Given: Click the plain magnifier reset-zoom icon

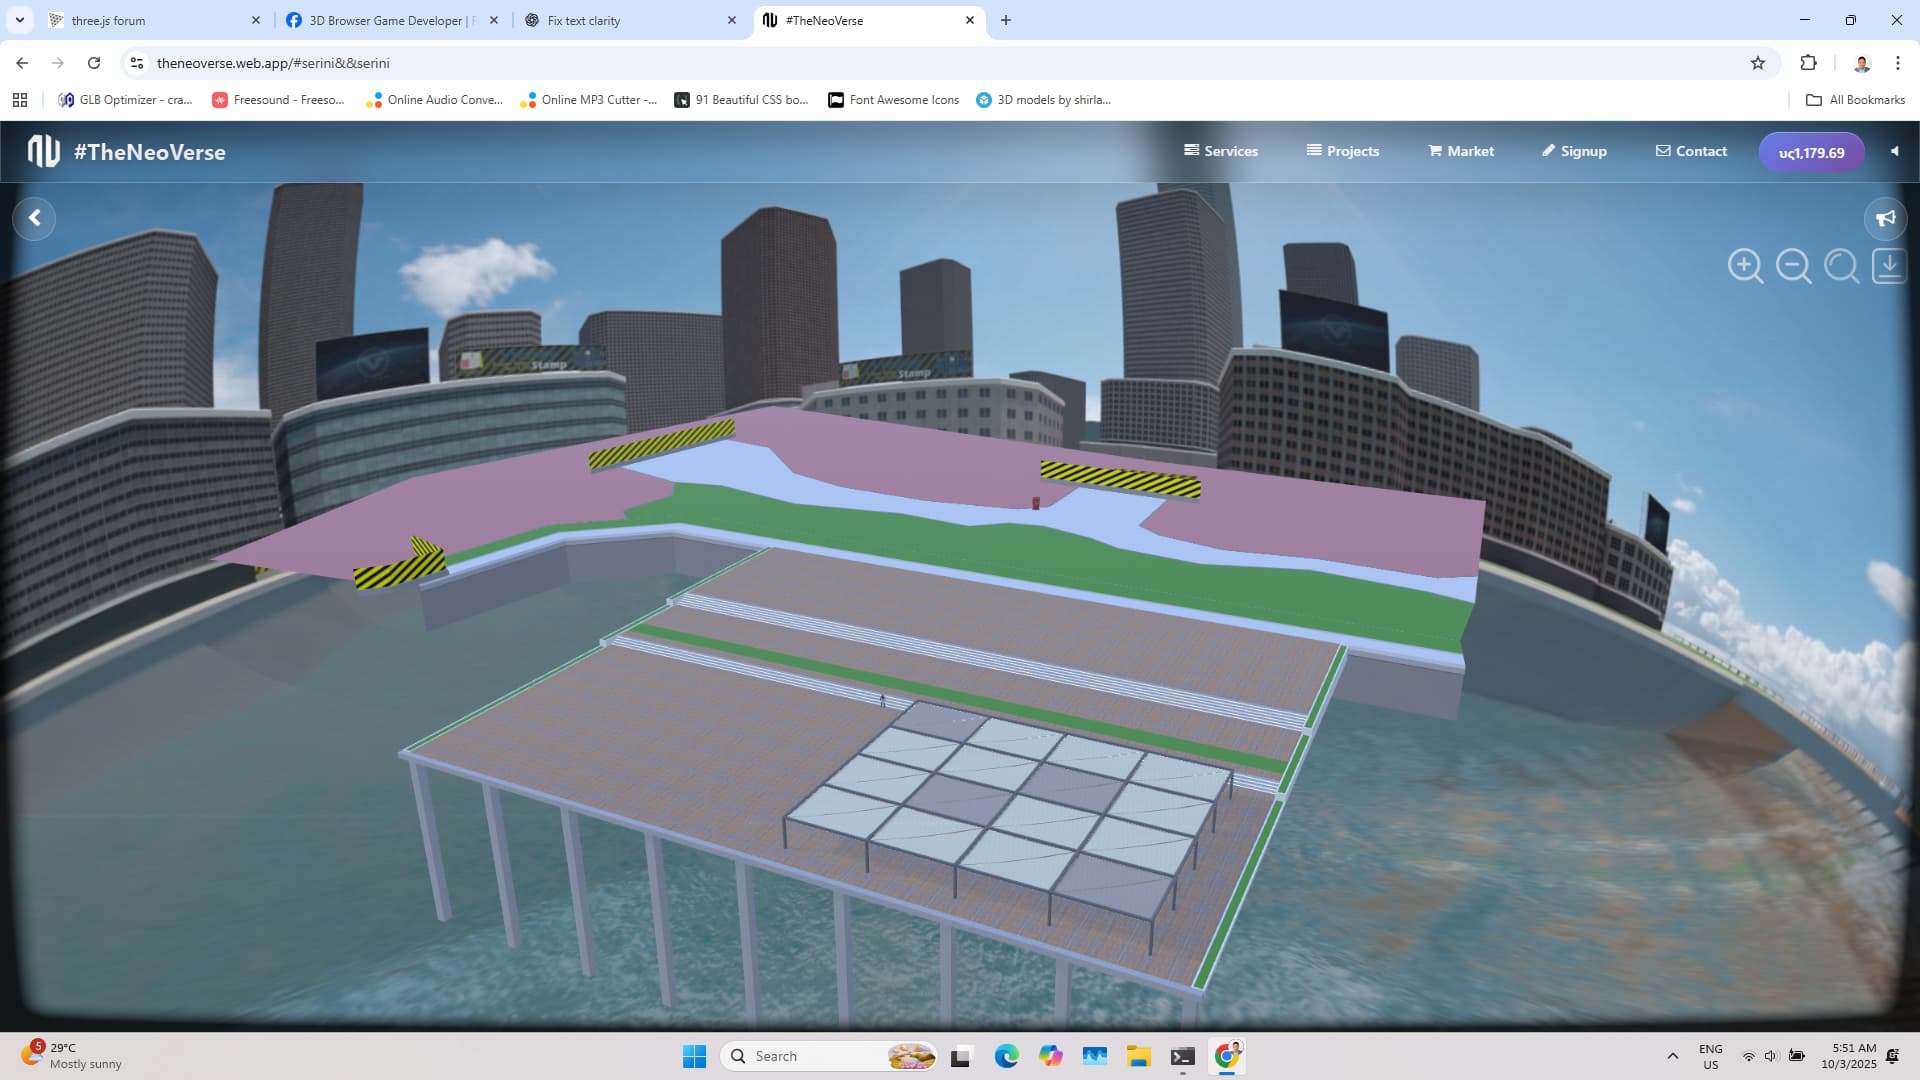Looking at the screenshot, I should coord(1841,266).
